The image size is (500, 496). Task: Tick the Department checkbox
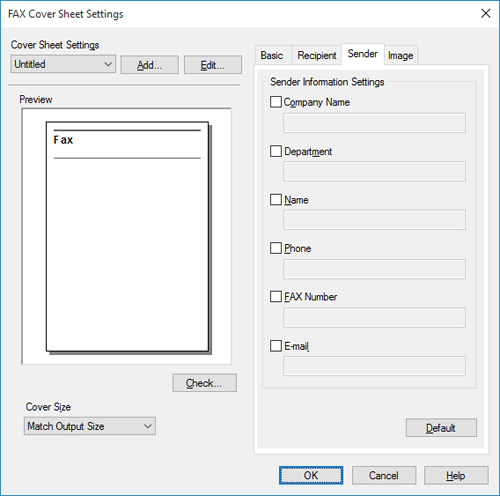point(276,151)
